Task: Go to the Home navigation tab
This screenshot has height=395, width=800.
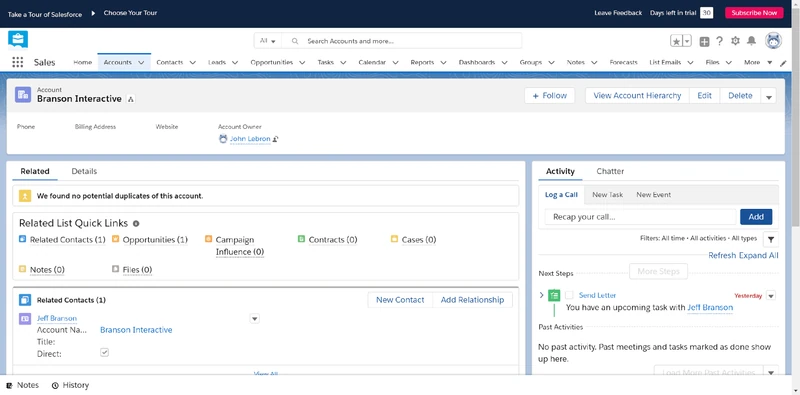Action: [x=83, y=62]
